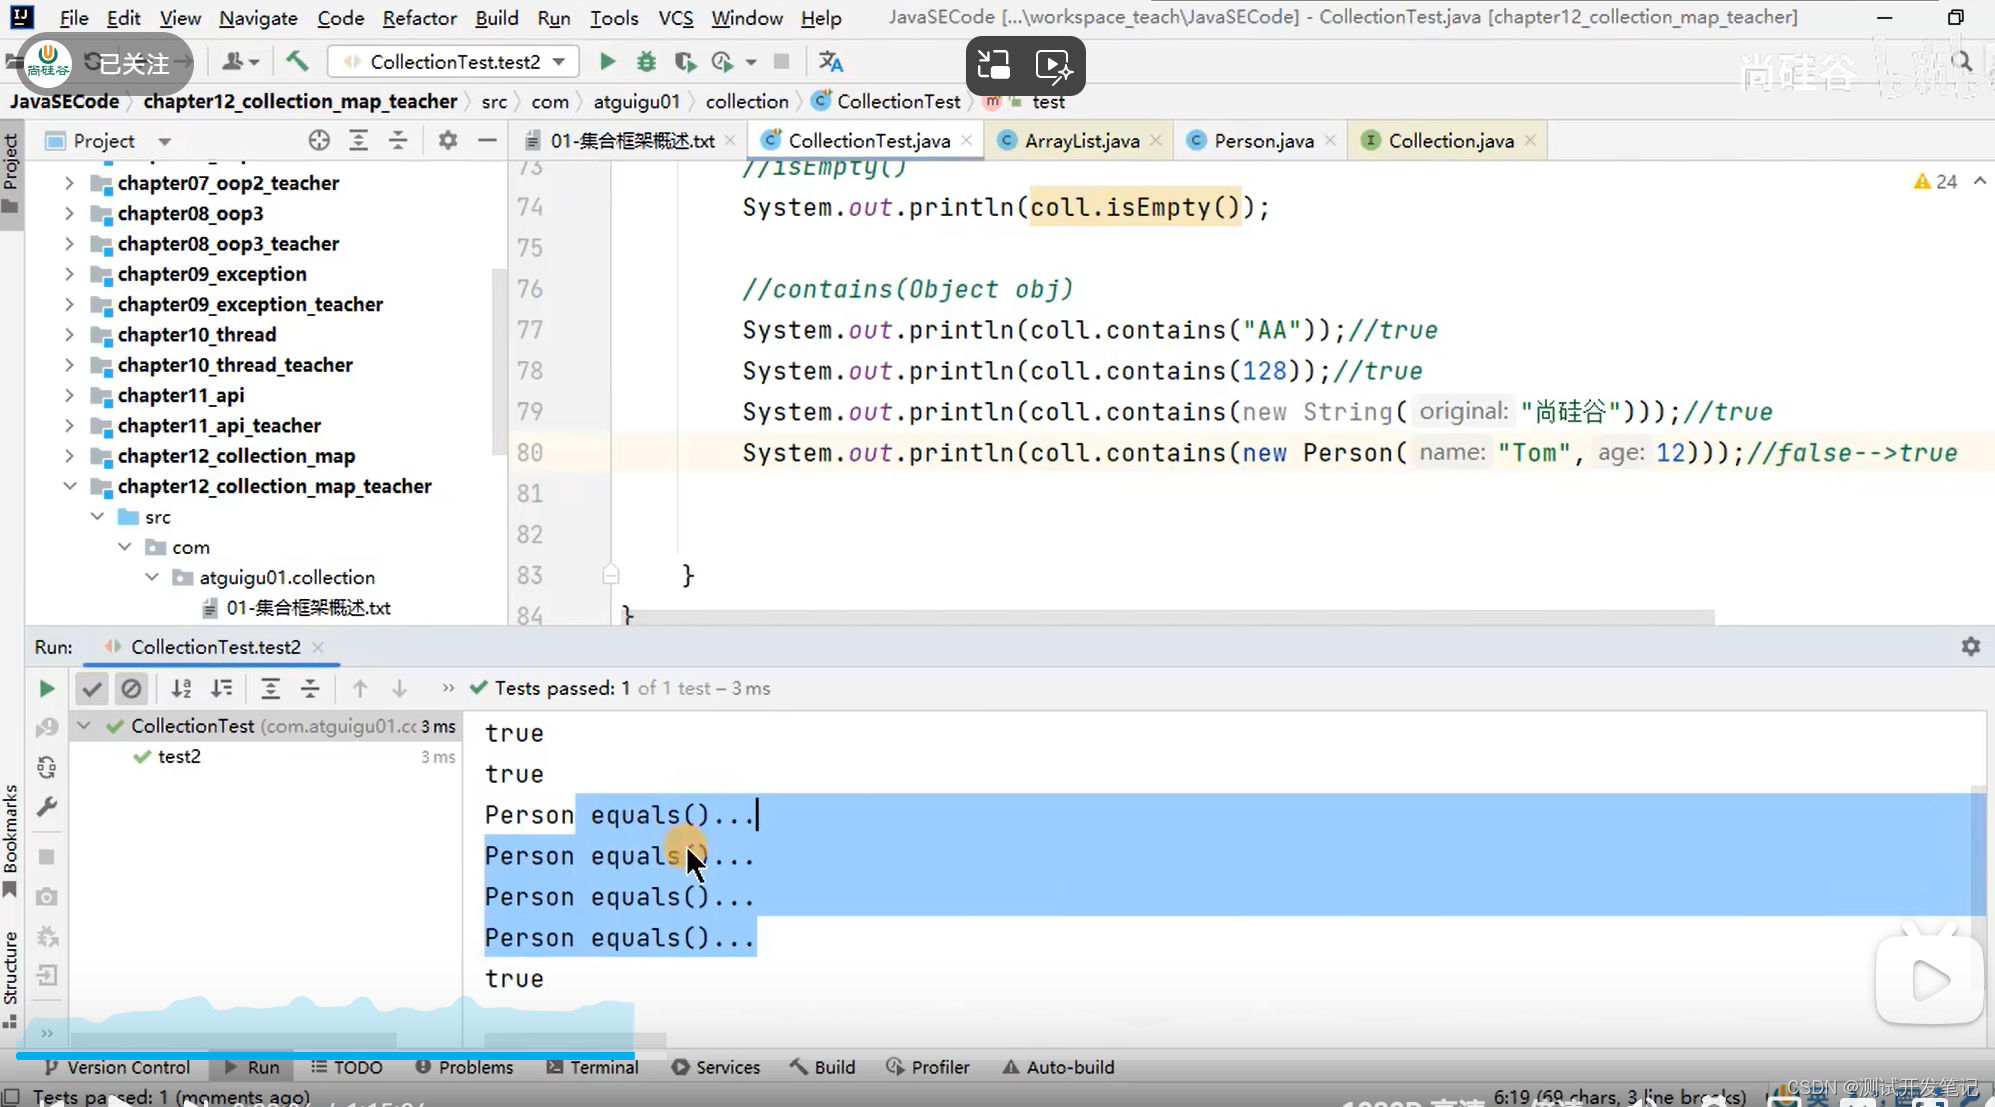This screenshot has width=1995, height=1107.
Task: Expand chapter10_thread folder
Action: tap(69, 335)
